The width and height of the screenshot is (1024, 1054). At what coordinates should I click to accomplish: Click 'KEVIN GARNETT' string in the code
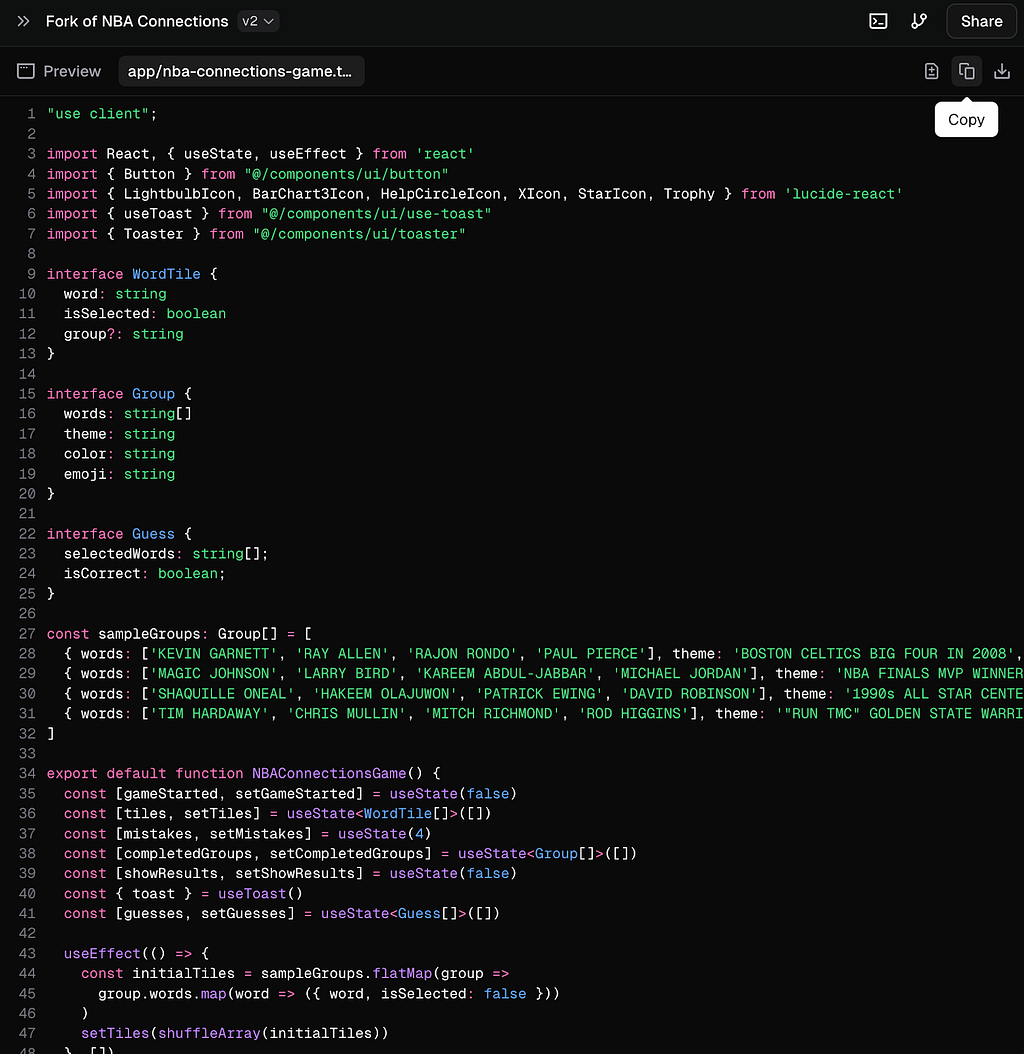point(213,653)
